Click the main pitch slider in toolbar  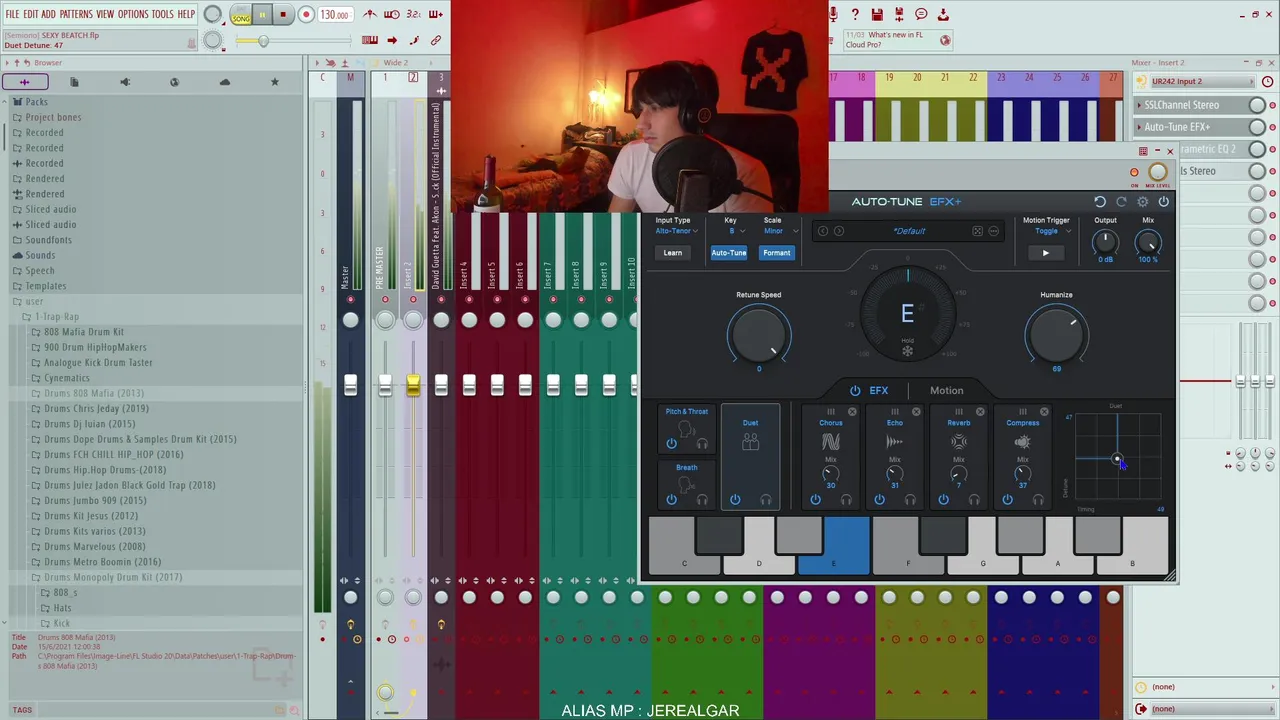click(x=292, y=41)
